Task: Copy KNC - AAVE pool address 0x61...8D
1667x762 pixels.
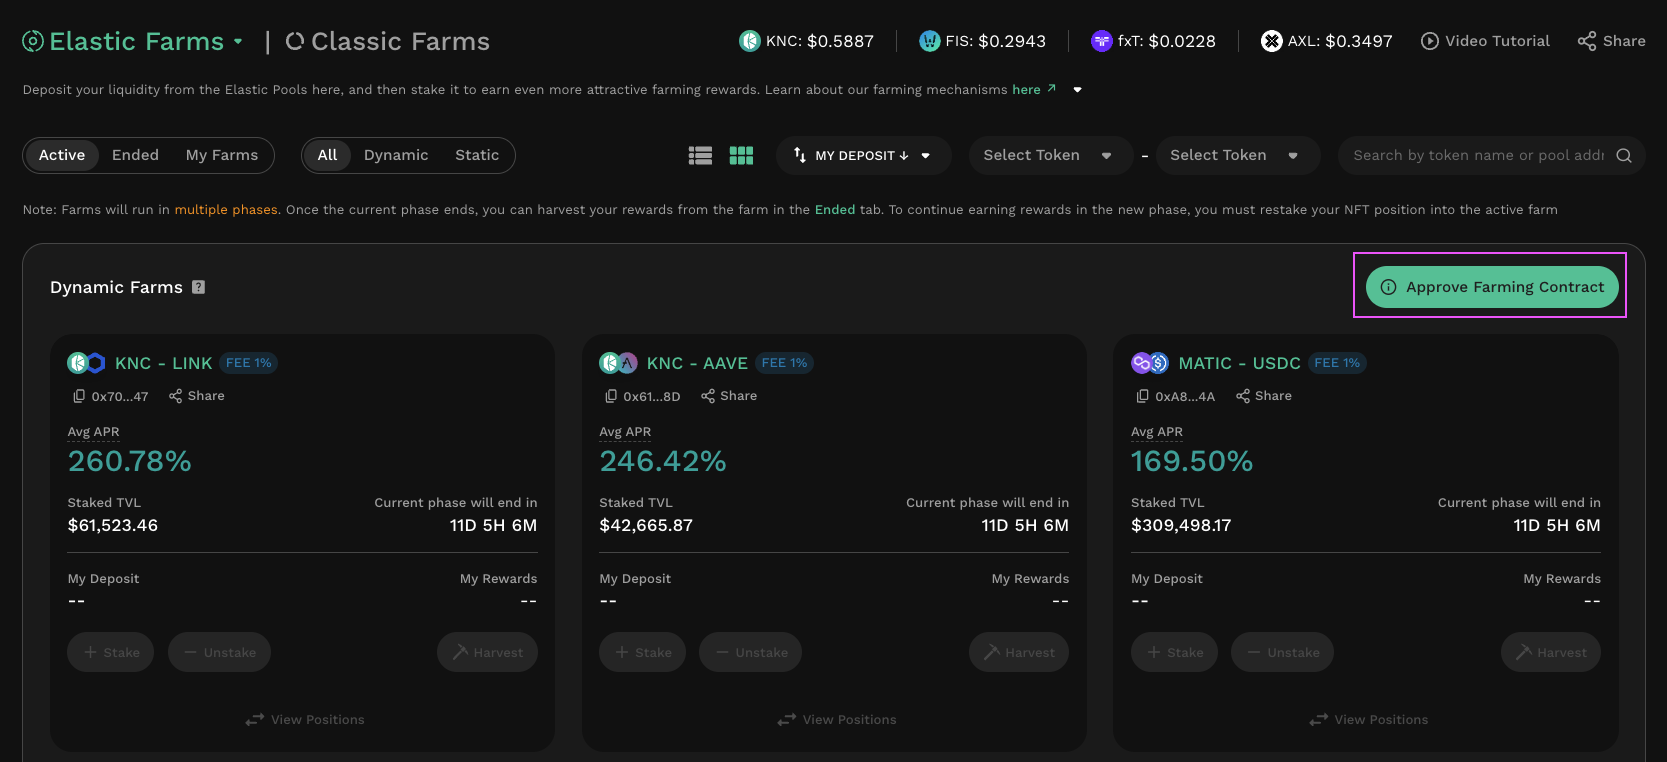Action: pos(611,396)
